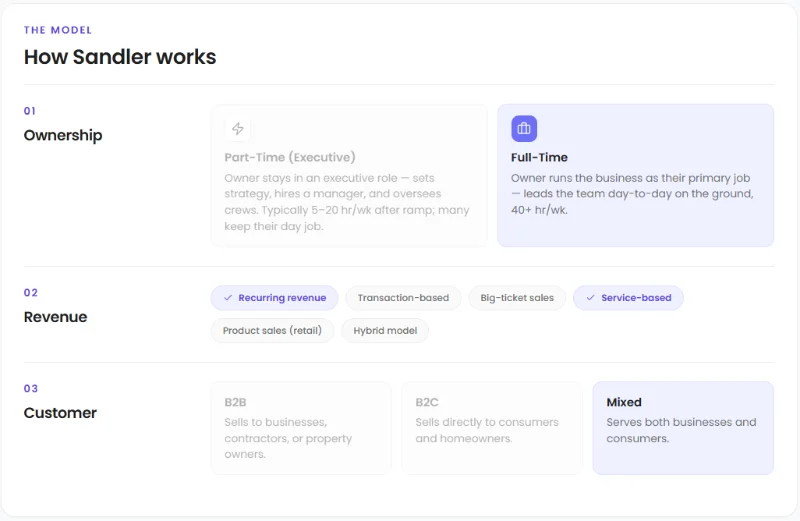Click the '02' section number
The image size is (800, 521).
click(x=31, y=292)
